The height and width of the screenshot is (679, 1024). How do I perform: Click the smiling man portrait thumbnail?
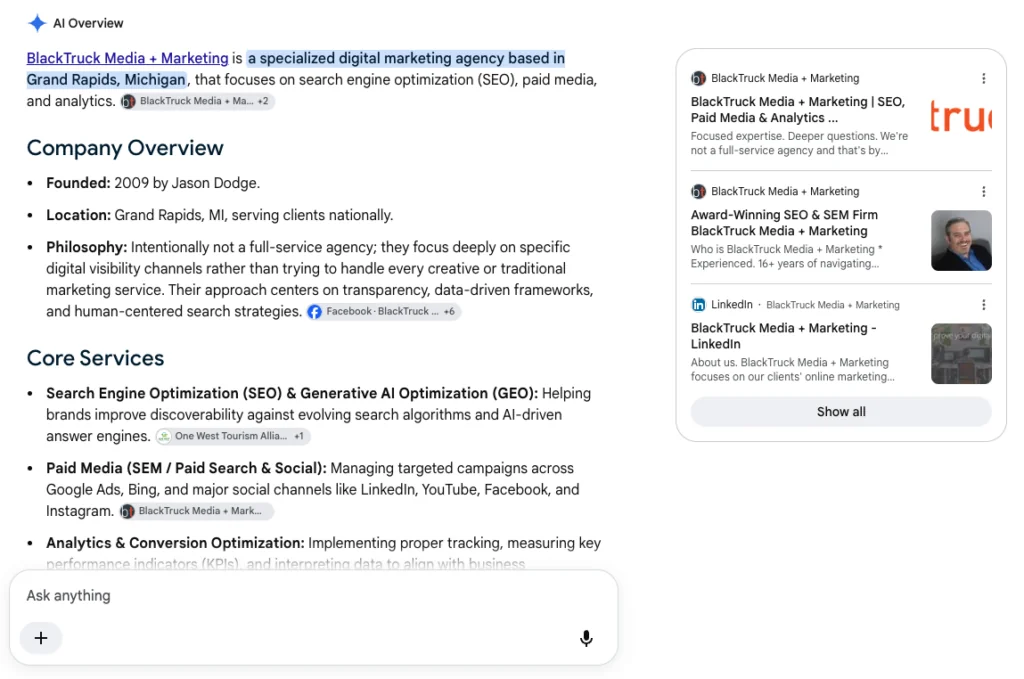pyautogui.click(x=961, y=240)
